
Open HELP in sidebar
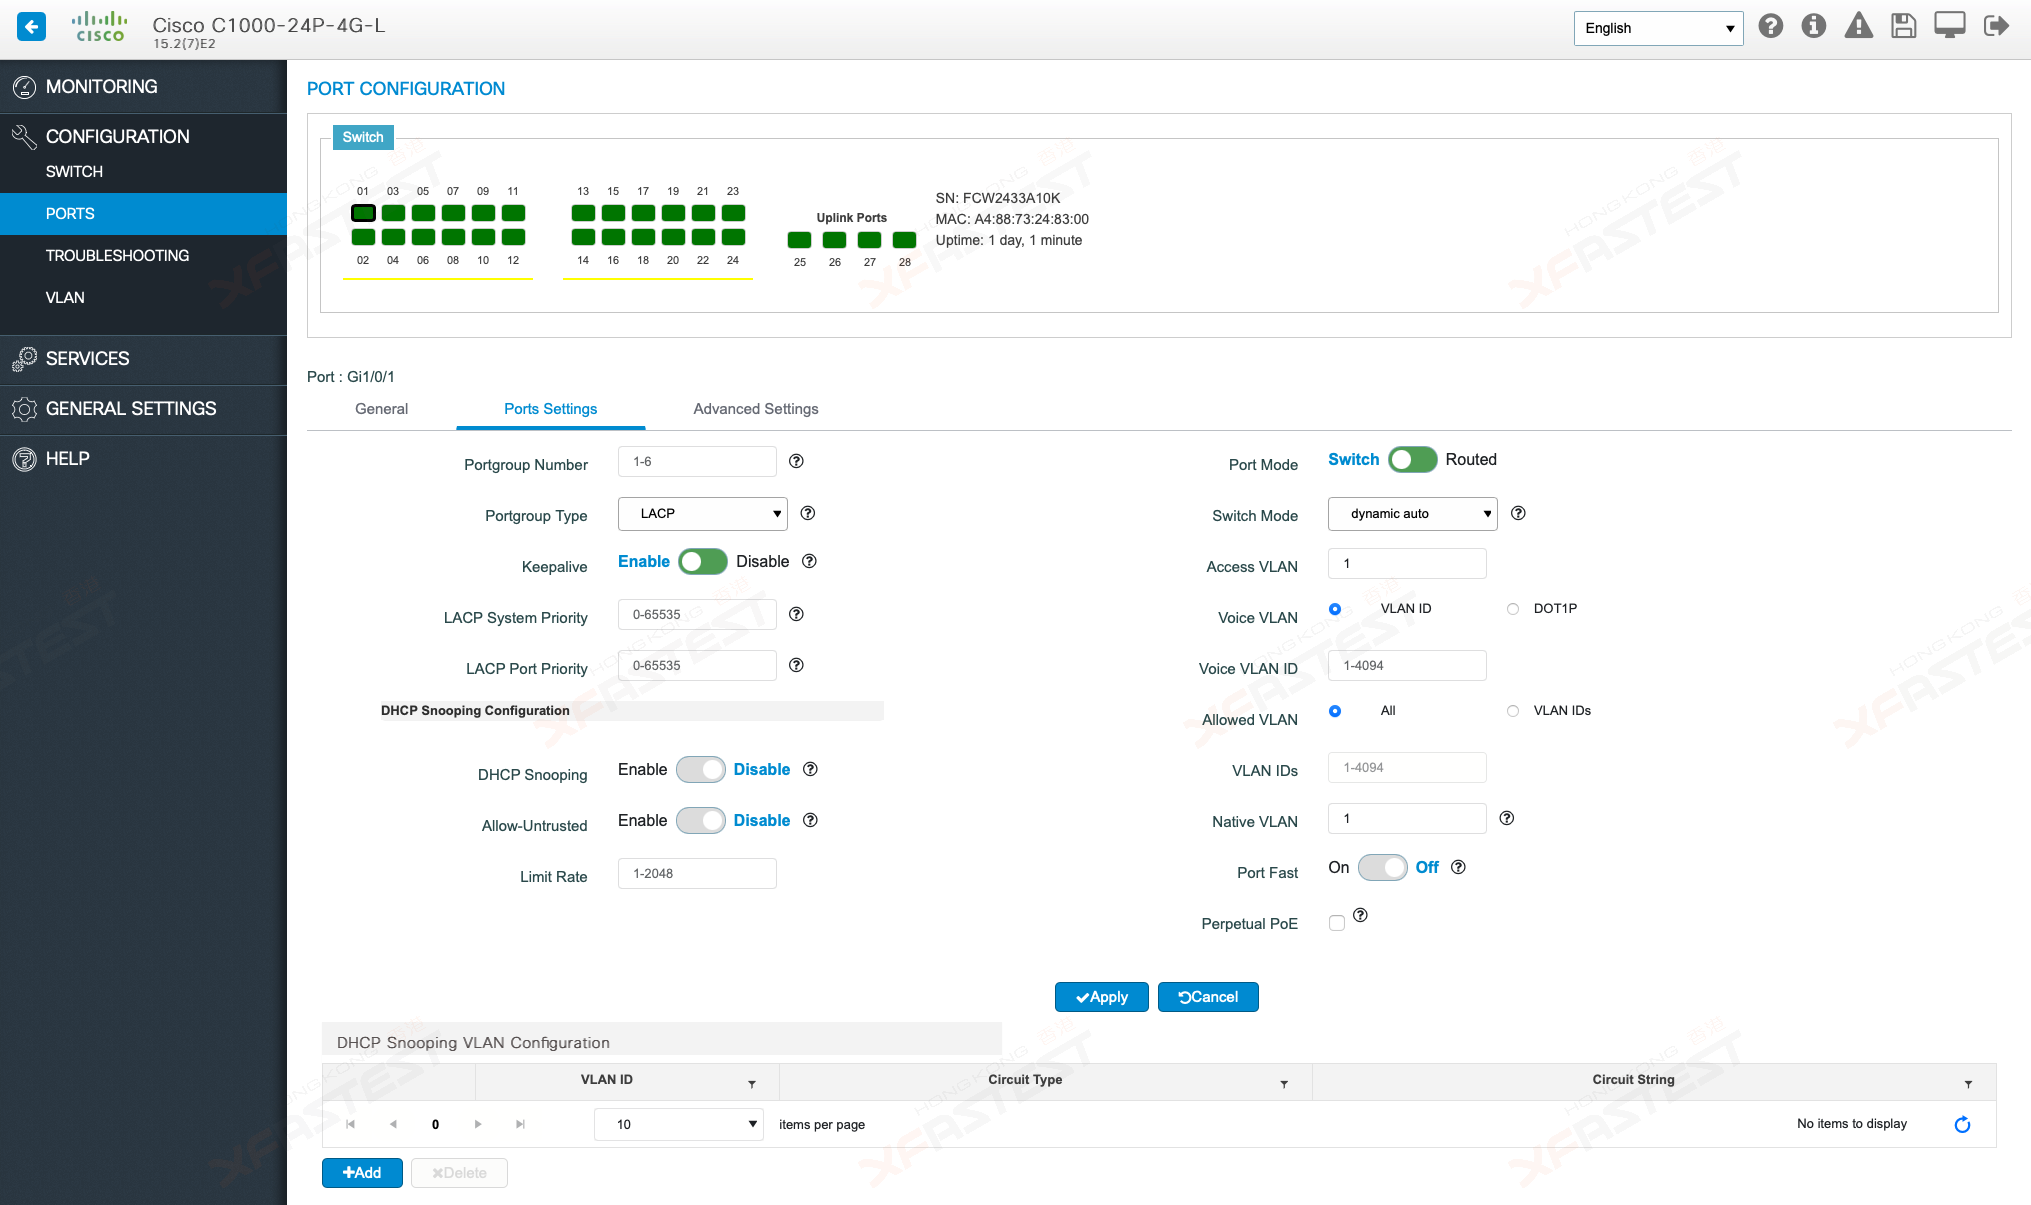pyautogui.click(x=143, y=459)
